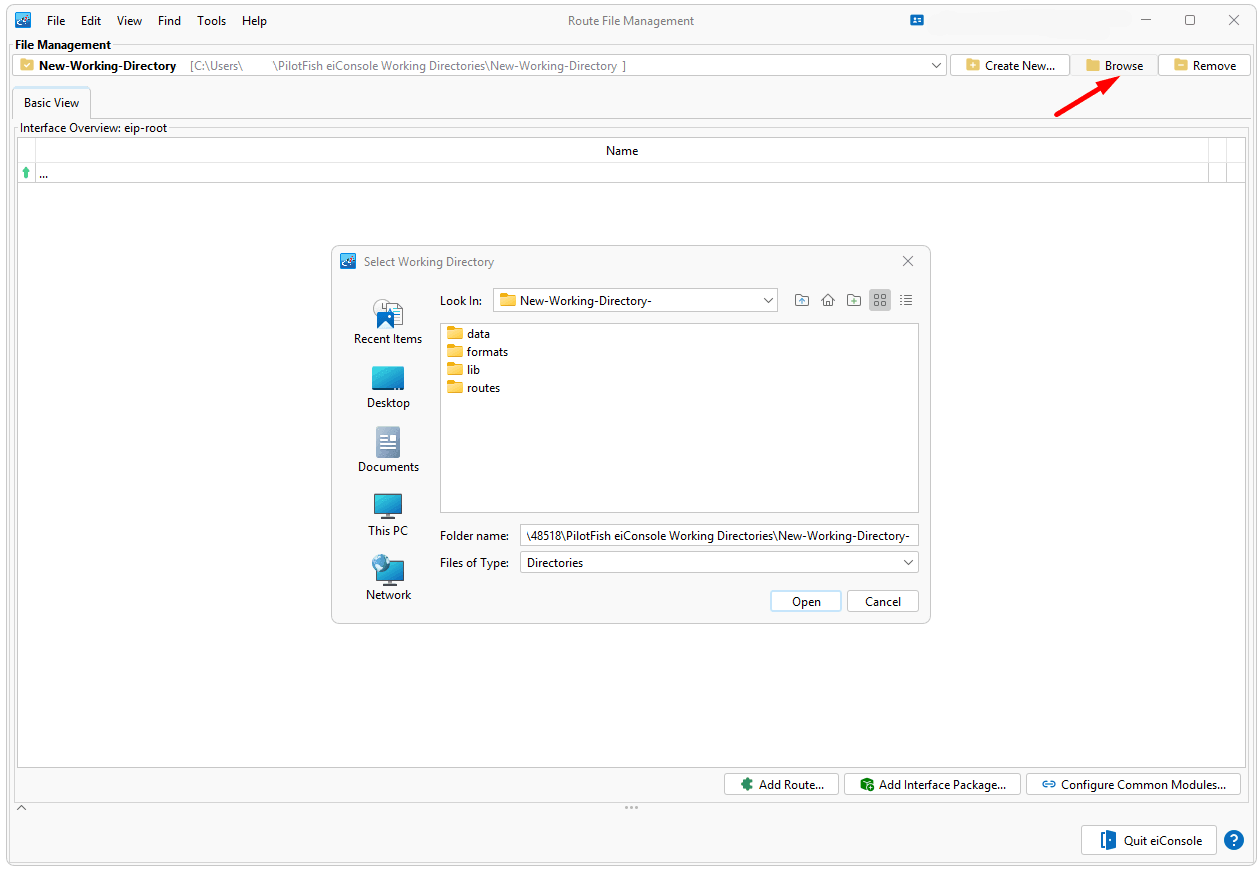Create new folder icon in dialog

854,300
